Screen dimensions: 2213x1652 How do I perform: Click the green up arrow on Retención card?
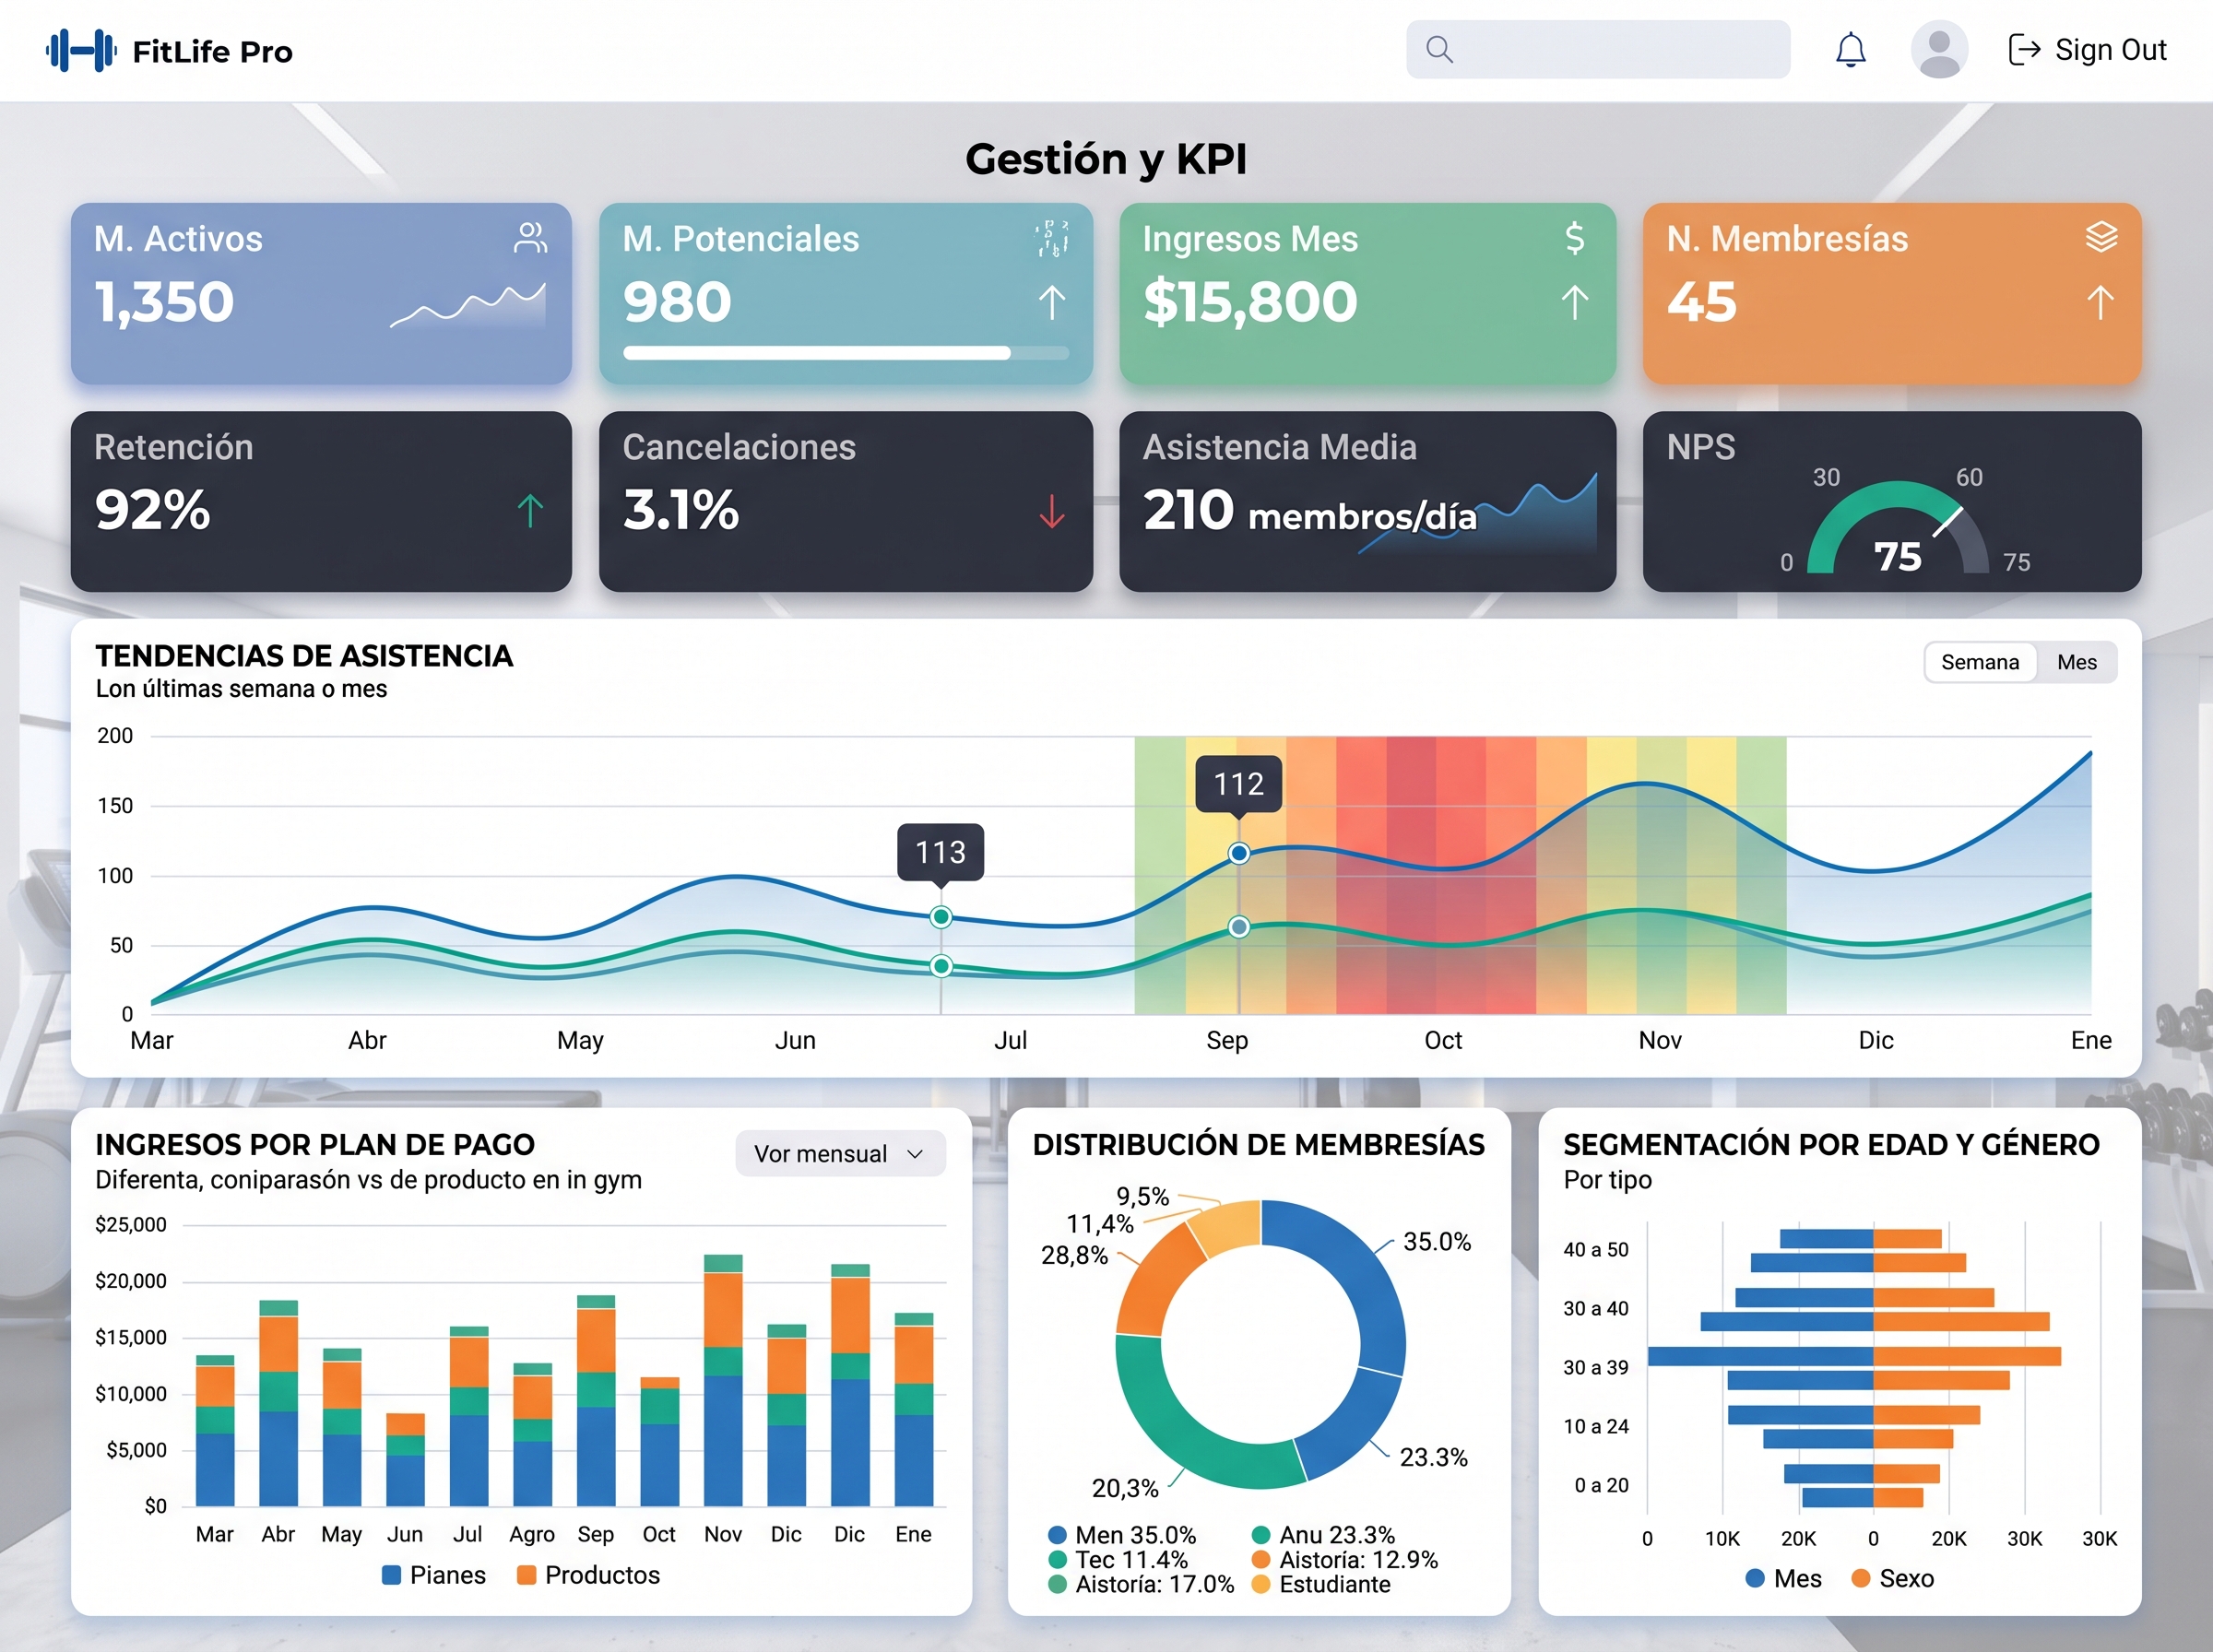point(530,511)
